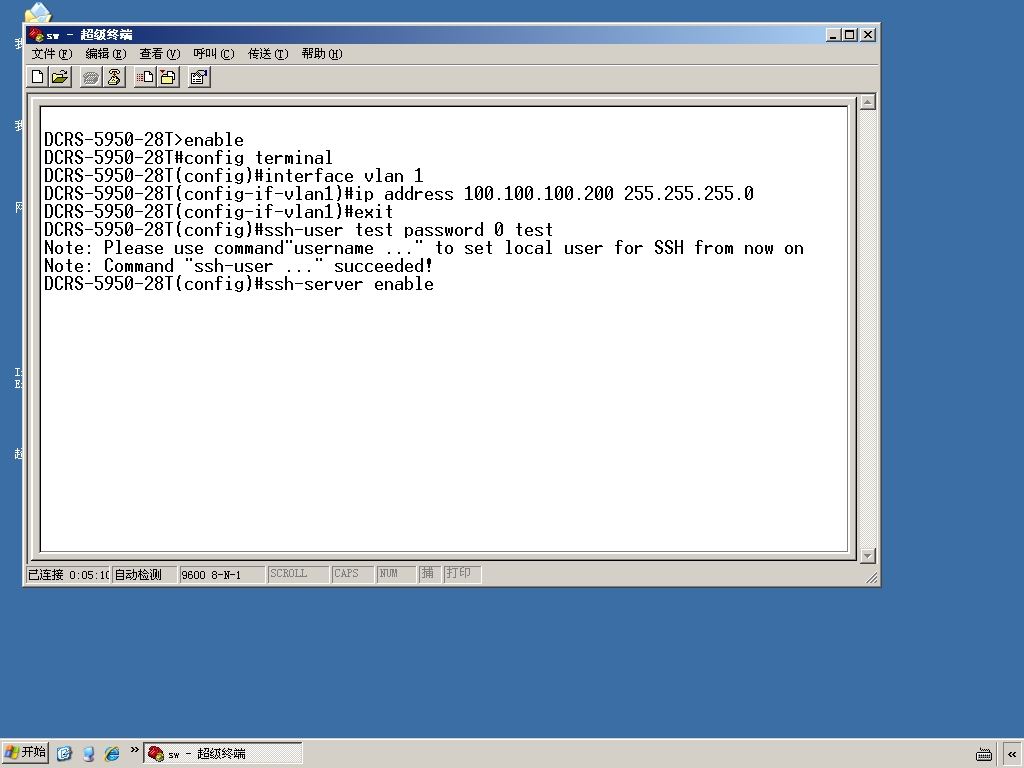
Task: Click the 'succeeded!' note line
Action: pos(238,266)
